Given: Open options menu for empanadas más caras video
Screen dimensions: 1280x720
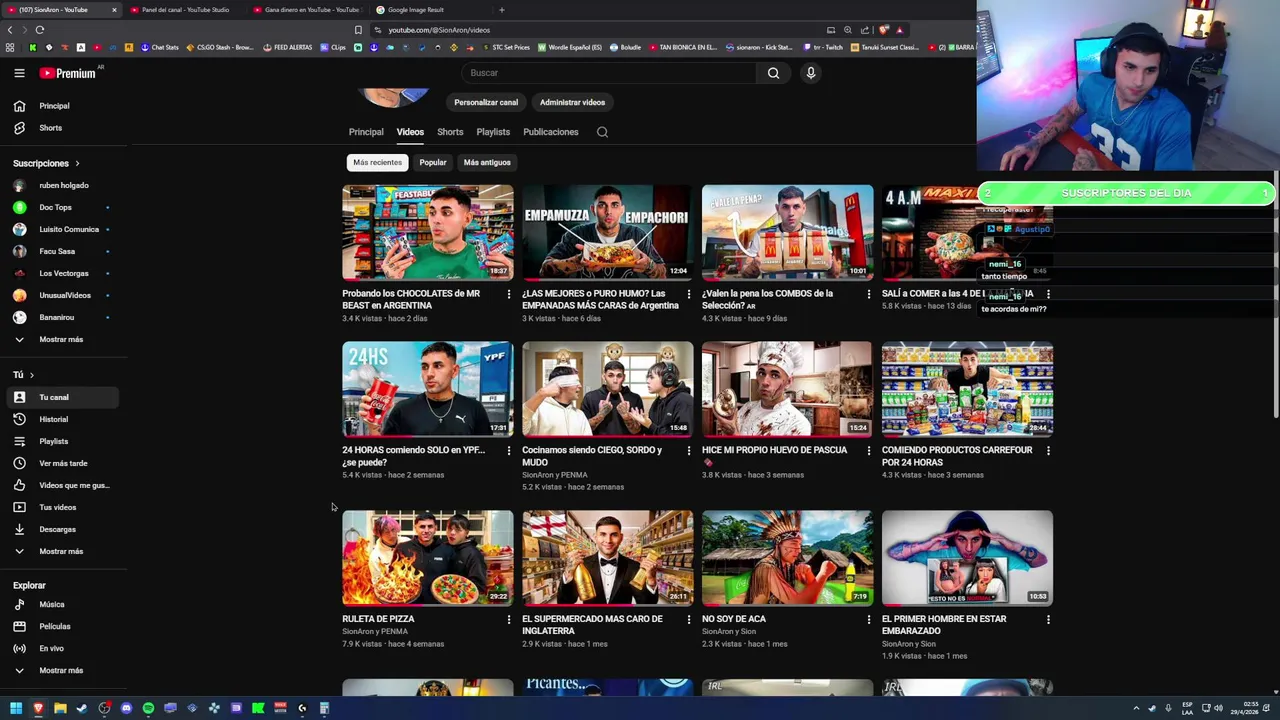Looking at the screenshot, I should tap(688, 294).
